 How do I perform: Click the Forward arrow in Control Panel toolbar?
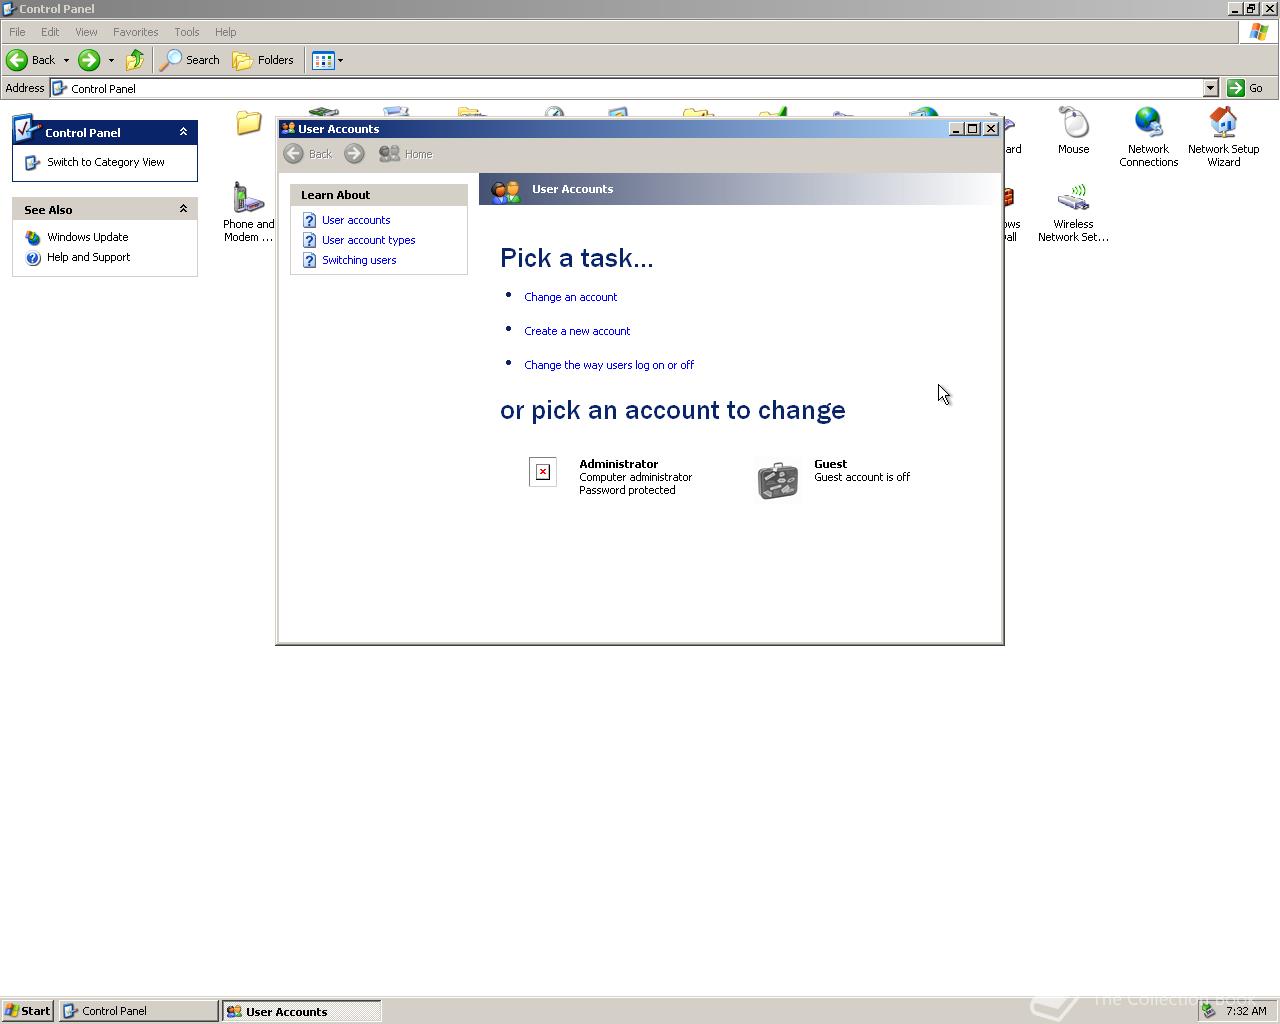89,60
